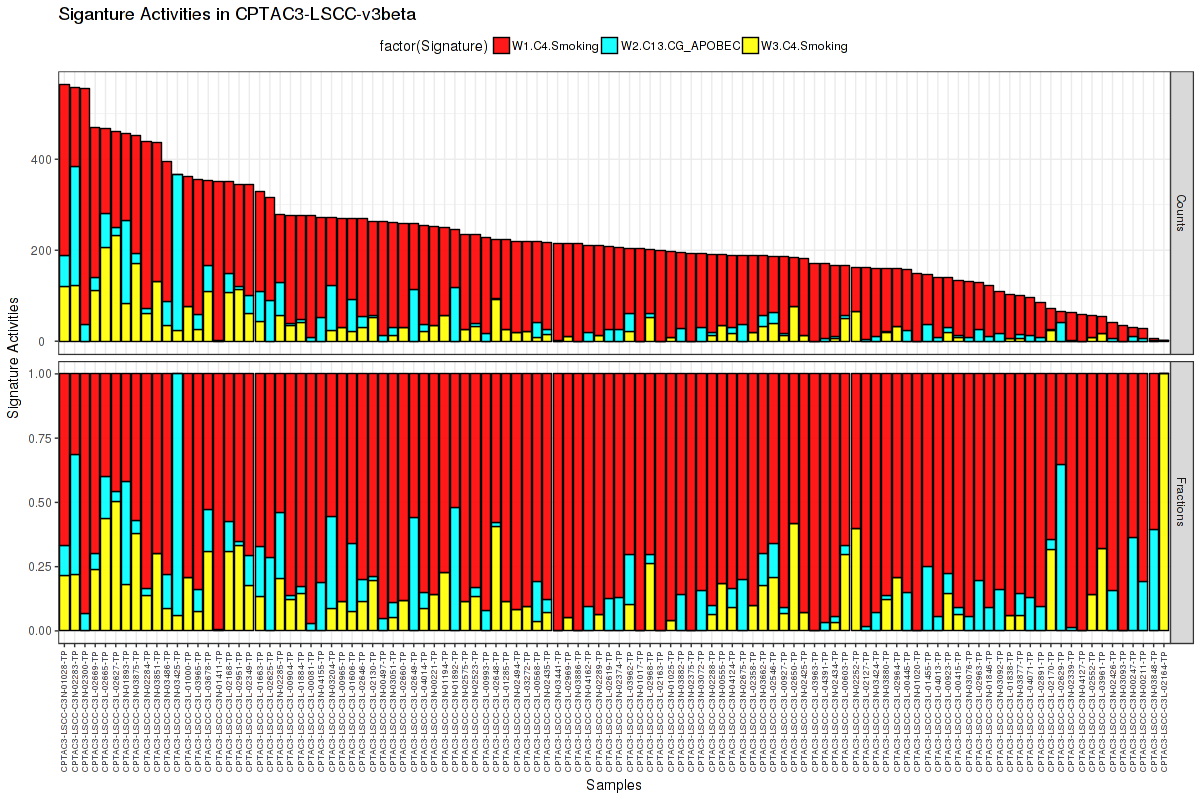The width and height of the screenshot is (1200, 800).
Task: Click the 200 tick on Counts axis
Action: (40, 251)
